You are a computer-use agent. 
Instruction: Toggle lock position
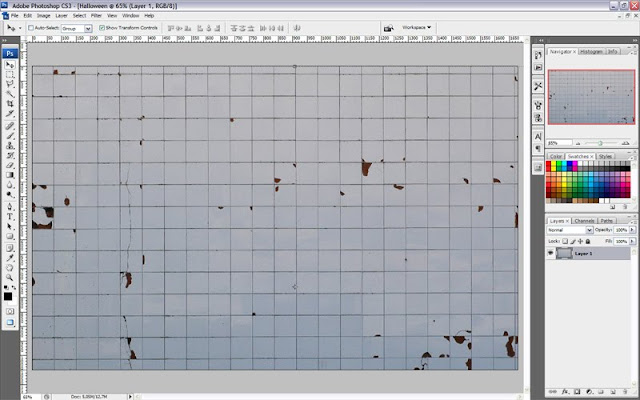(x=580, y=241)
